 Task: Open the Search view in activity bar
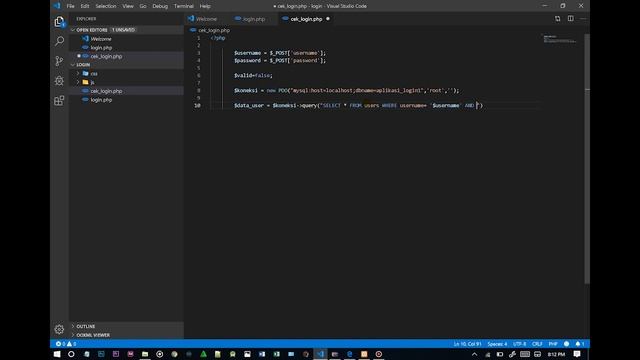pyautogui.click(x=59, y=41)
